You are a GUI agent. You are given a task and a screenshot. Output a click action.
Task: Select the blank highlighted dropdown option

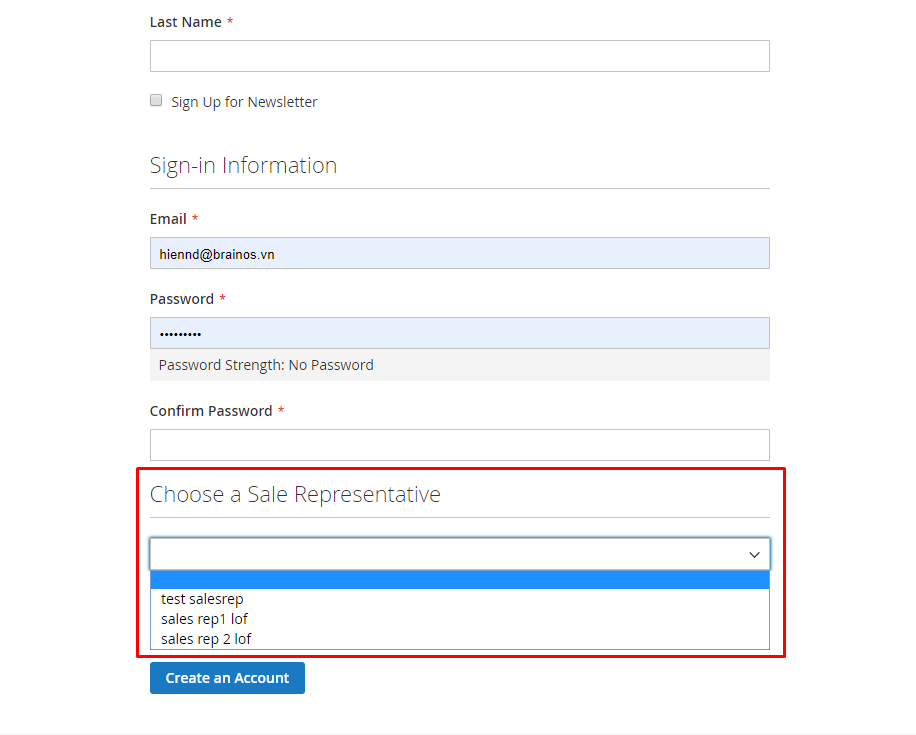tap(460, 580)
